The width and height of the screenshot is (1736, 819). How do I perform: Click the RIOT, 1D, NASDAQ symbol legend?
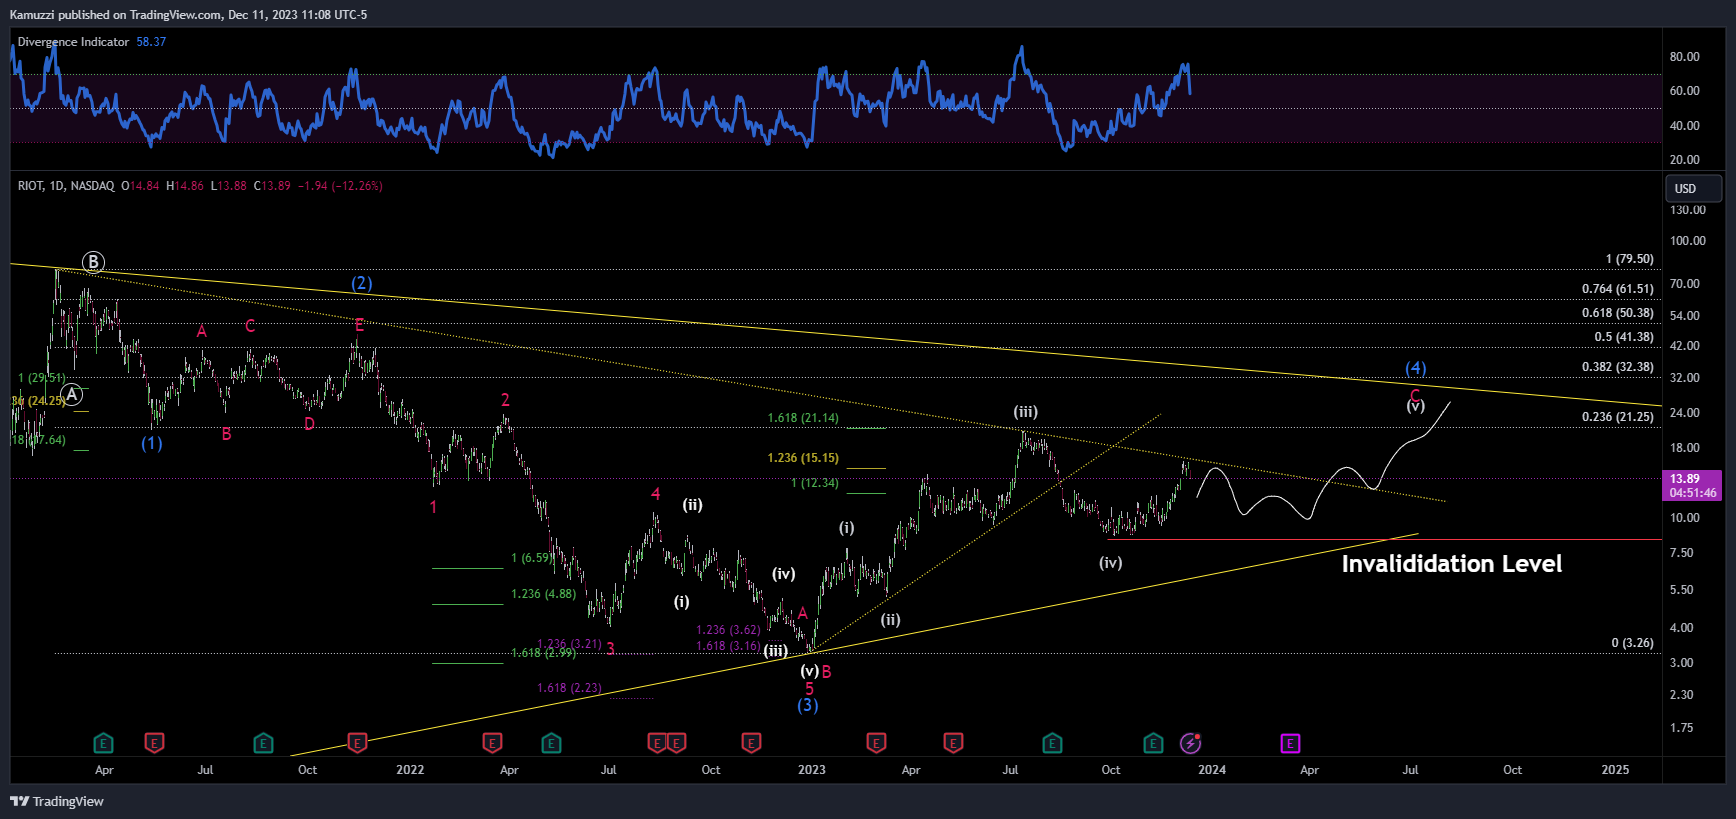(66, 186)
